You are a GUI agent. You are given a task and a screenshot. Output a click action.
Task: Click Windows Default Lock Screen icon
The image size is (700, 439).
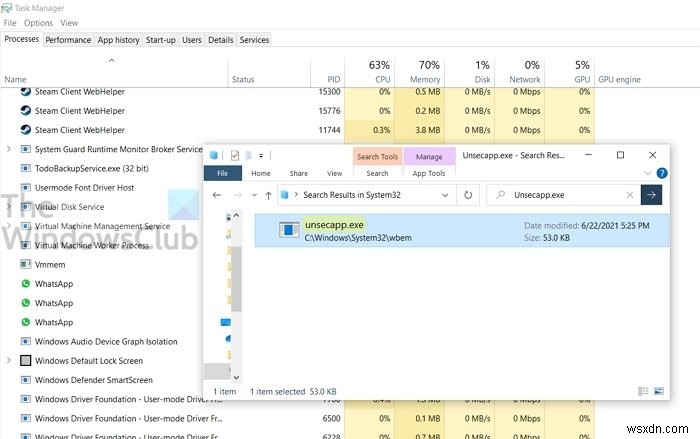(25, 360)
